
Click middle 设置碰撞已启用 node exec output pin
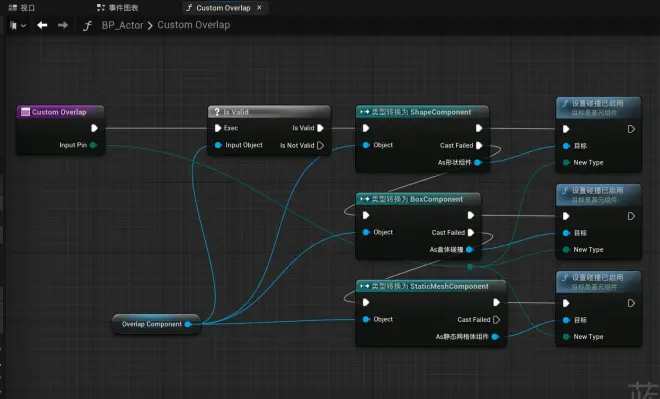[x=631, y=216]
